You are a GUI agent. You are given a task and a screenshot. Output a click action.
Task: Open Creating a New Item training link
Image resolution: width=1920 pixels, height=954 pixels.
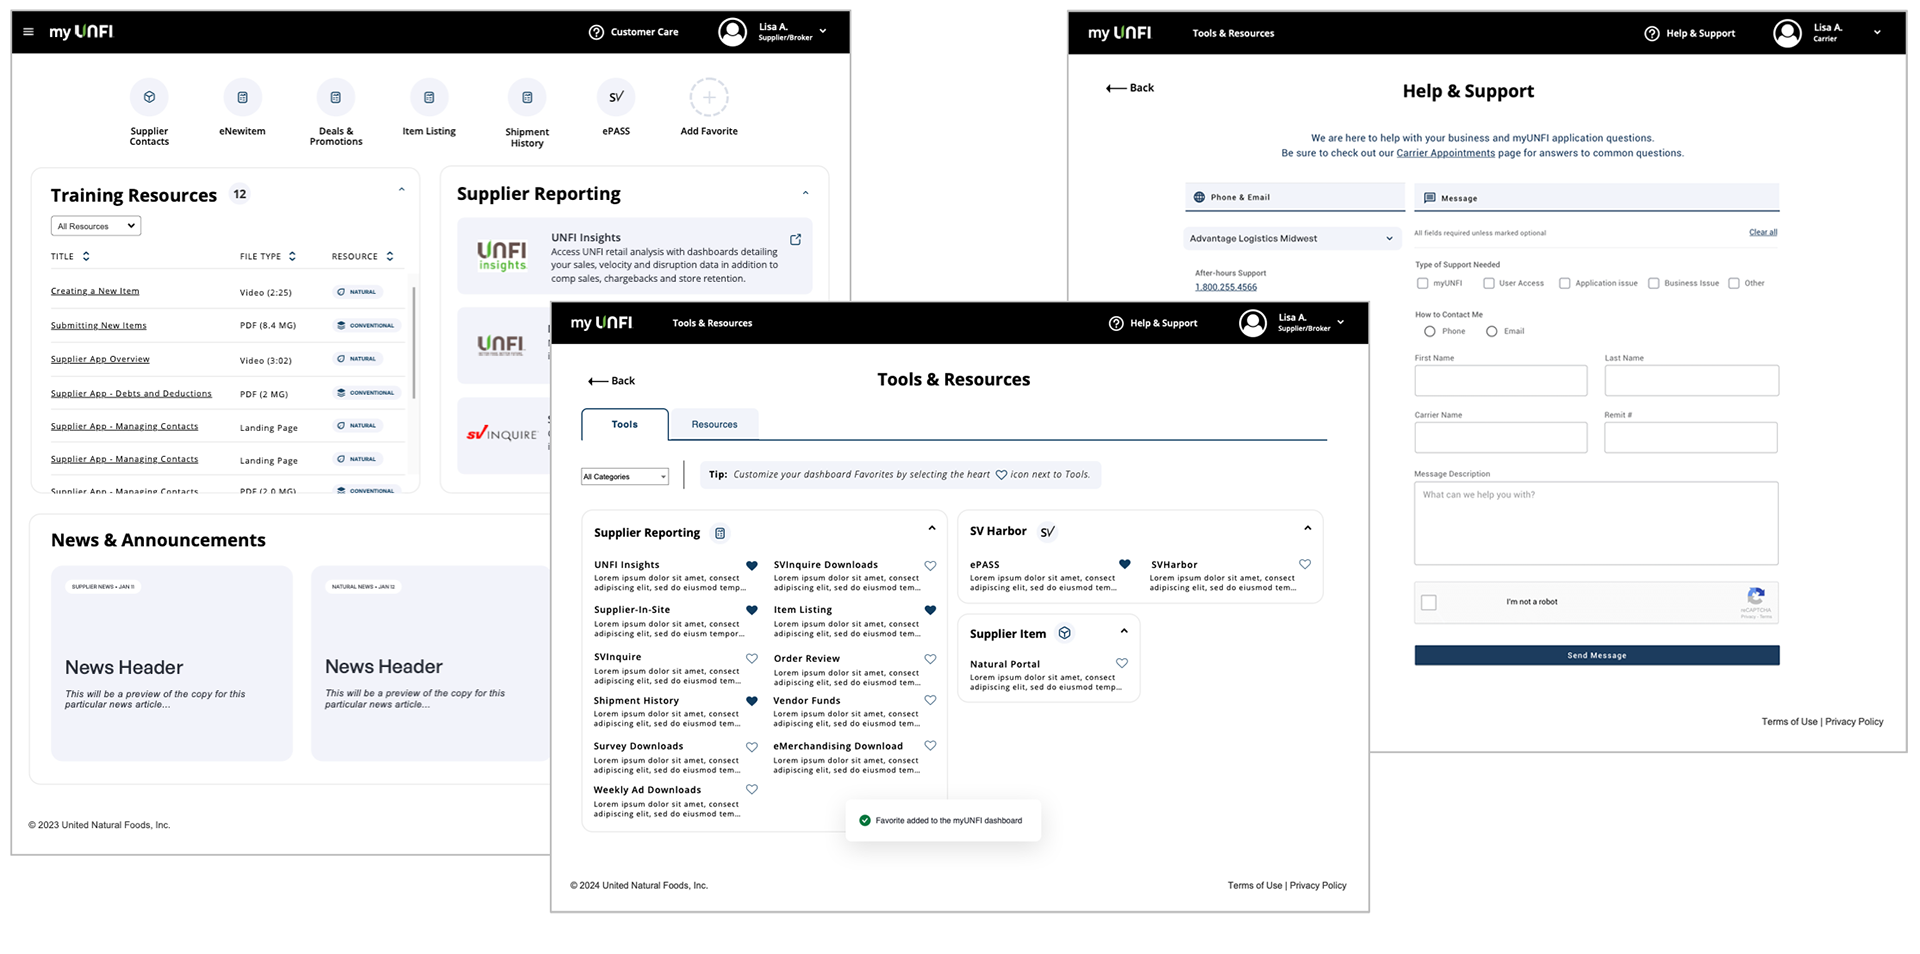click(x=95, y=291)
